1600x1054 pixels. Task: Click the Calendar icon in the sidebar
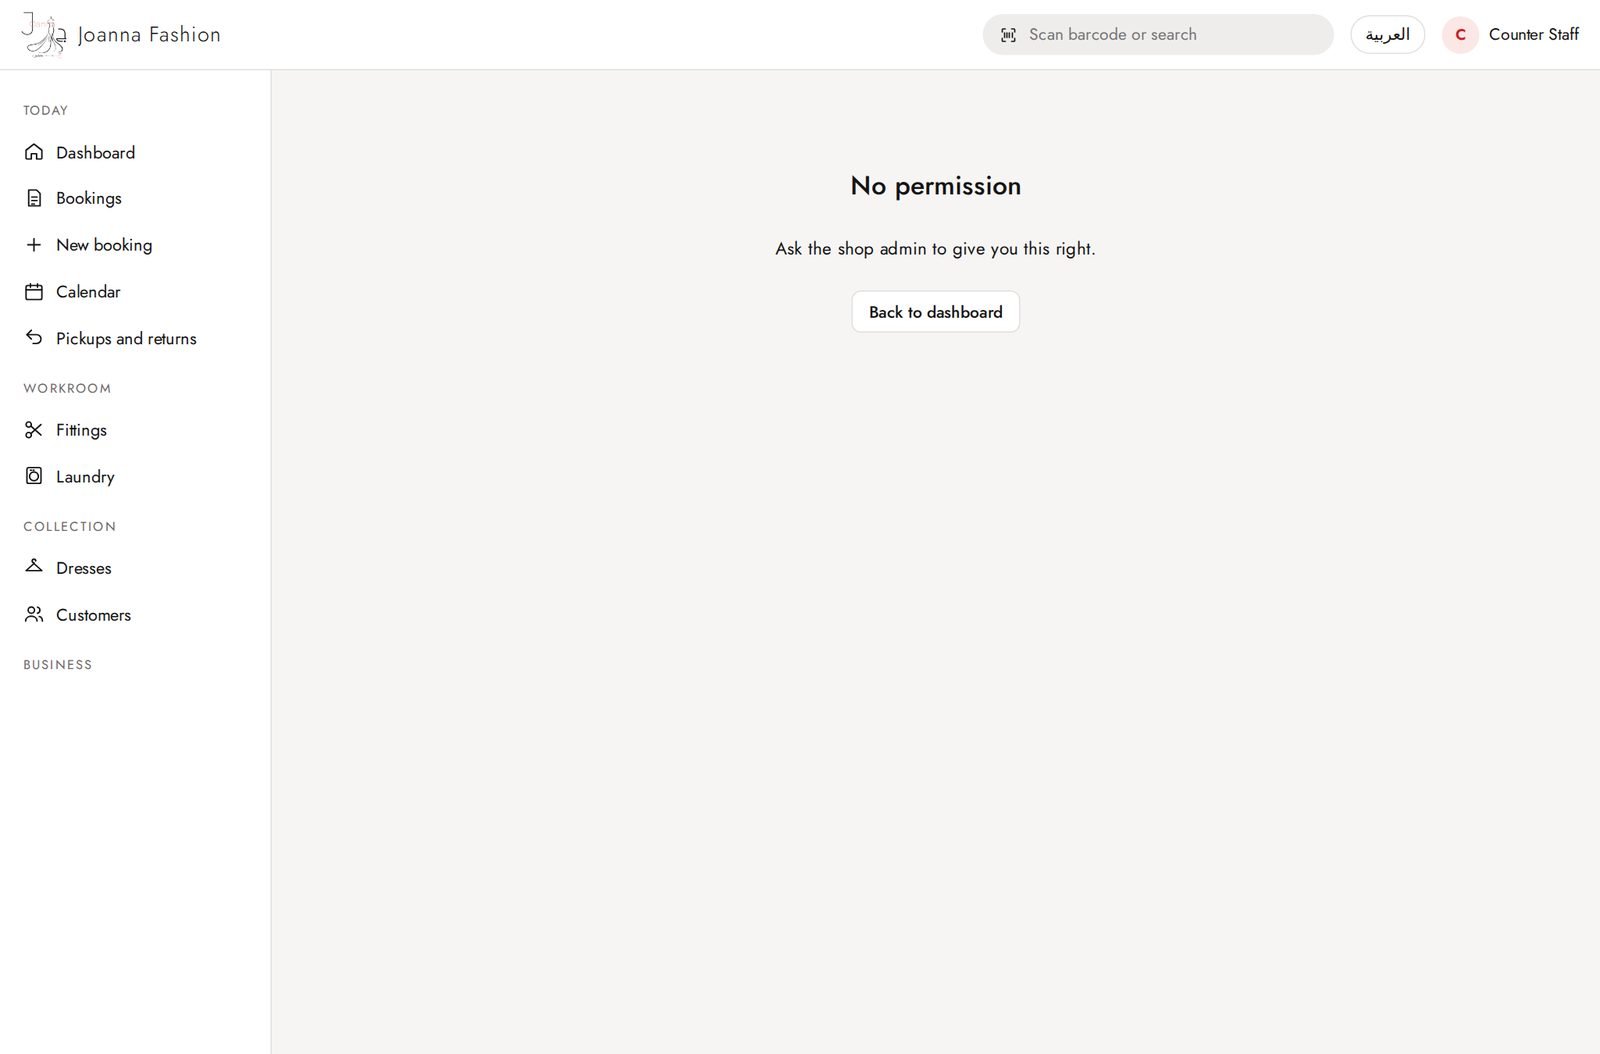point(34,292)
